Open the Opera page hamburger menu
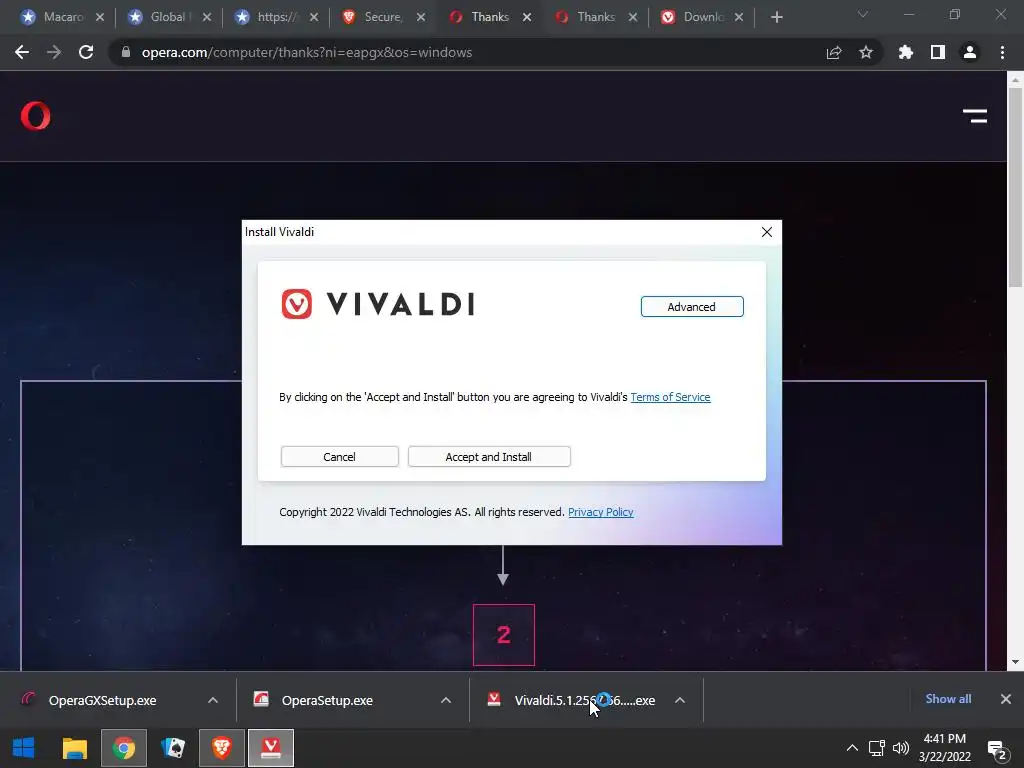1024x768 pixels. click(975, 116)
